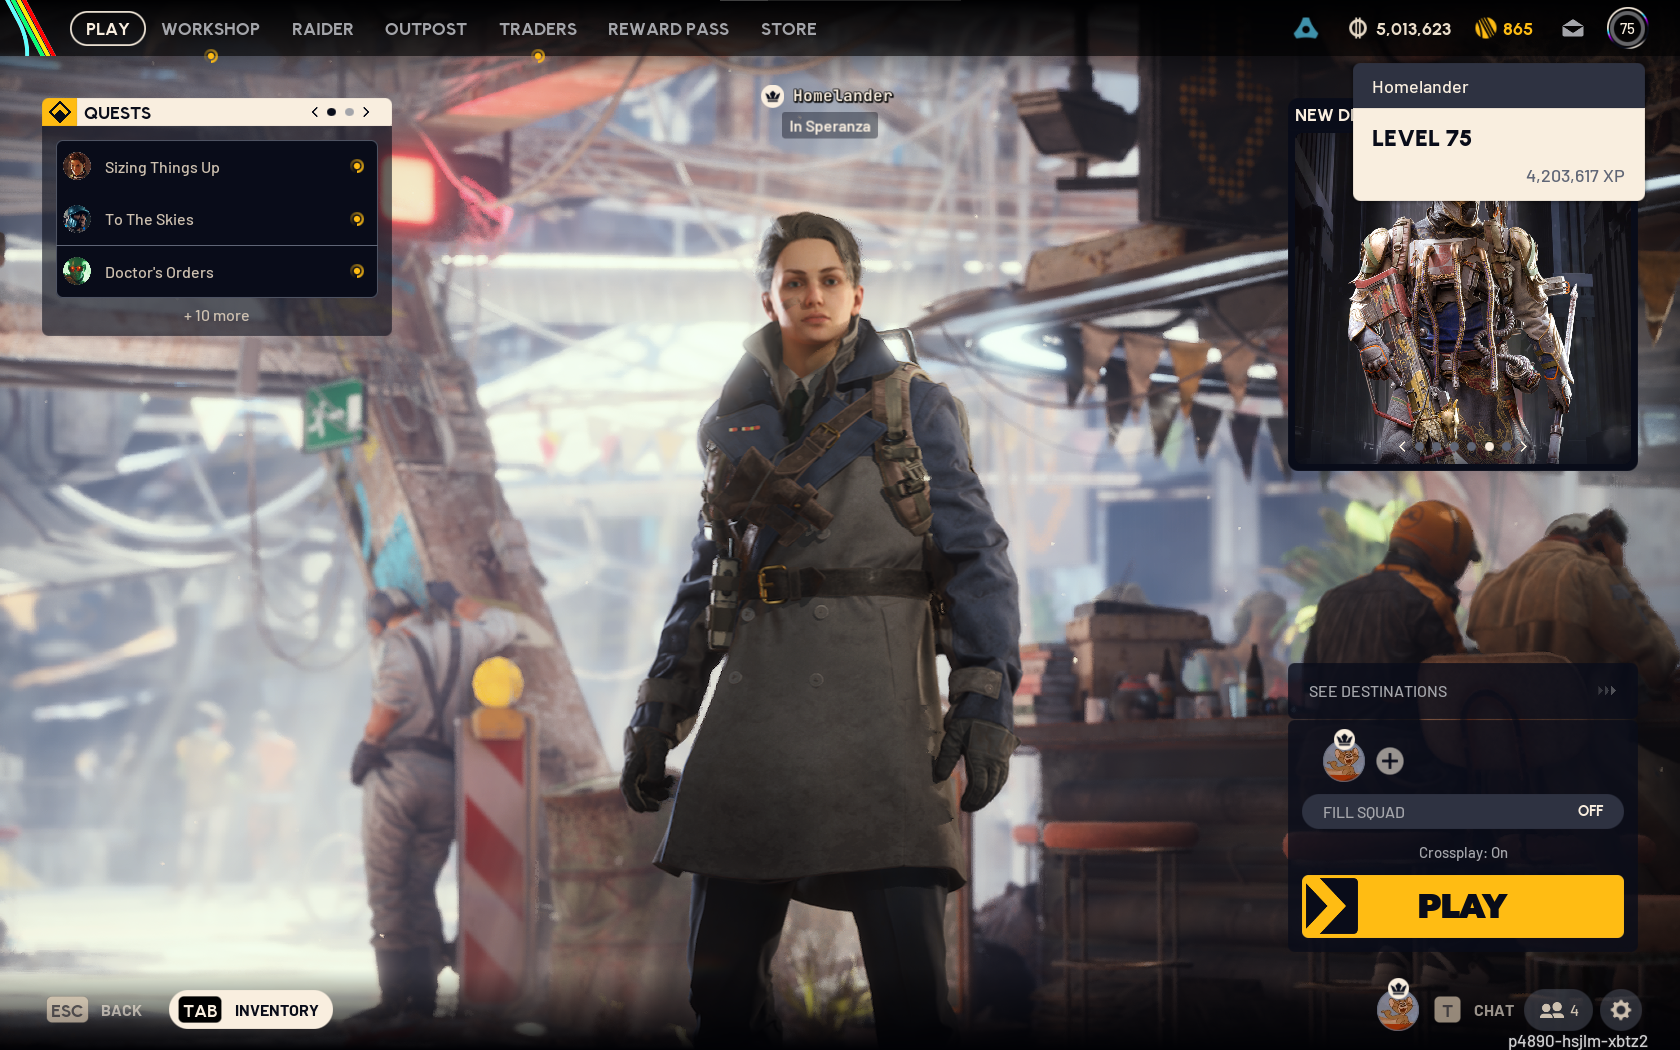Select the PLAY tab in top navigation
This screenshot has width=1680, height=1050.
108,29
